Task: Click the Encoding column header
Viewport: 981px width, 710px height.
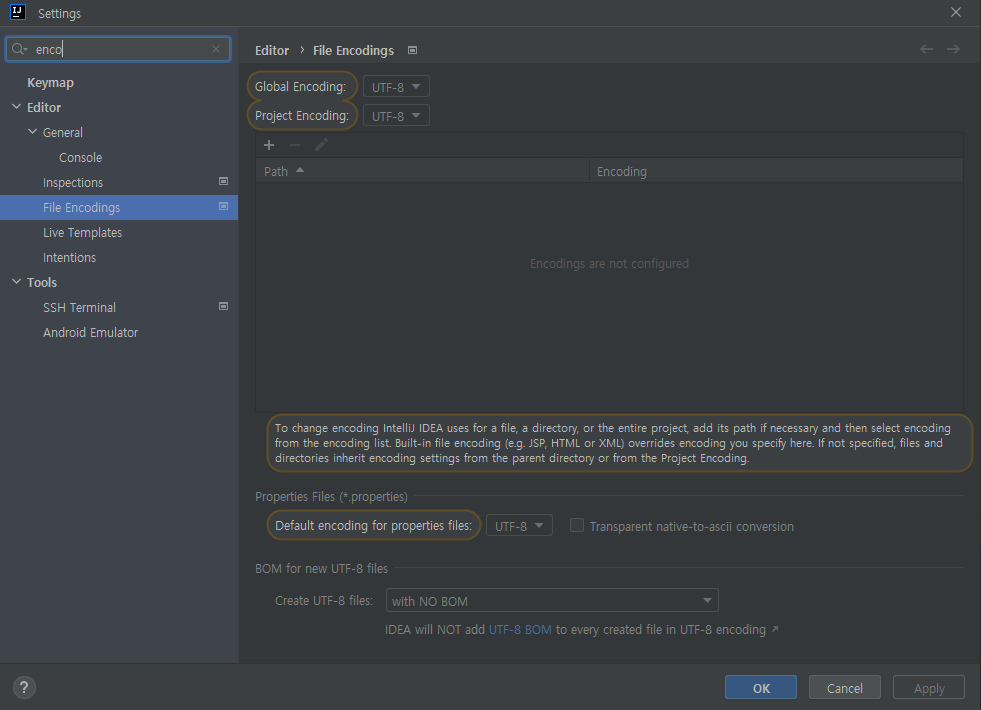Action: coord(776,171)
